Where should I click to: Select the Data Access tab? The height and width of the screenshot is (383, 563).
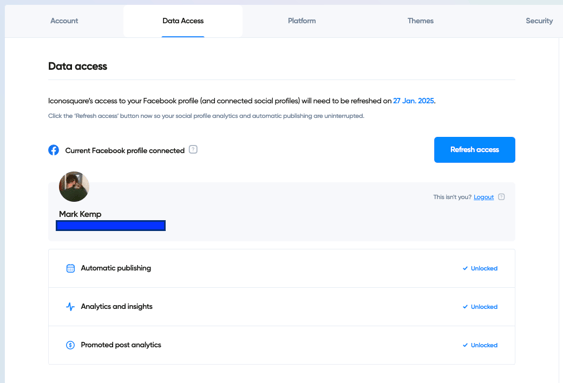tap(183, 21)
